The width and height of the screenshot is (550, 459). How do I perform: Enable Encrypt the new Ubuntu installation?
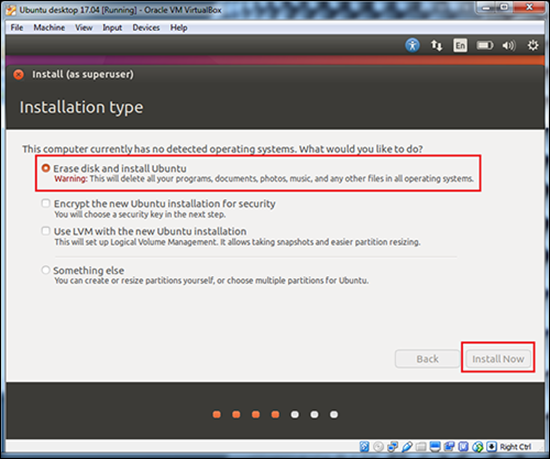[46, 203]
